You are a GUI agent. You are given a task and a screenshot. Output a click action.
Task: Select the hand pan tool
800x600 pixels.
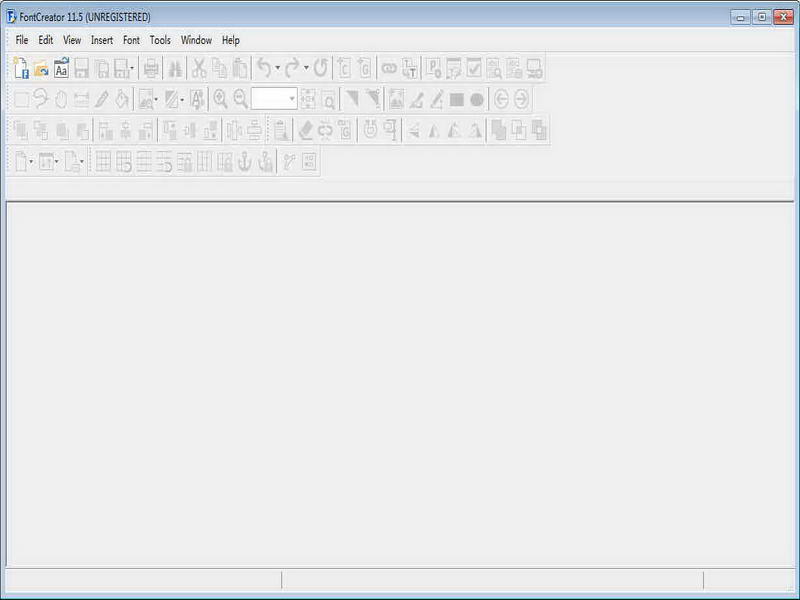tap(61, 99)
